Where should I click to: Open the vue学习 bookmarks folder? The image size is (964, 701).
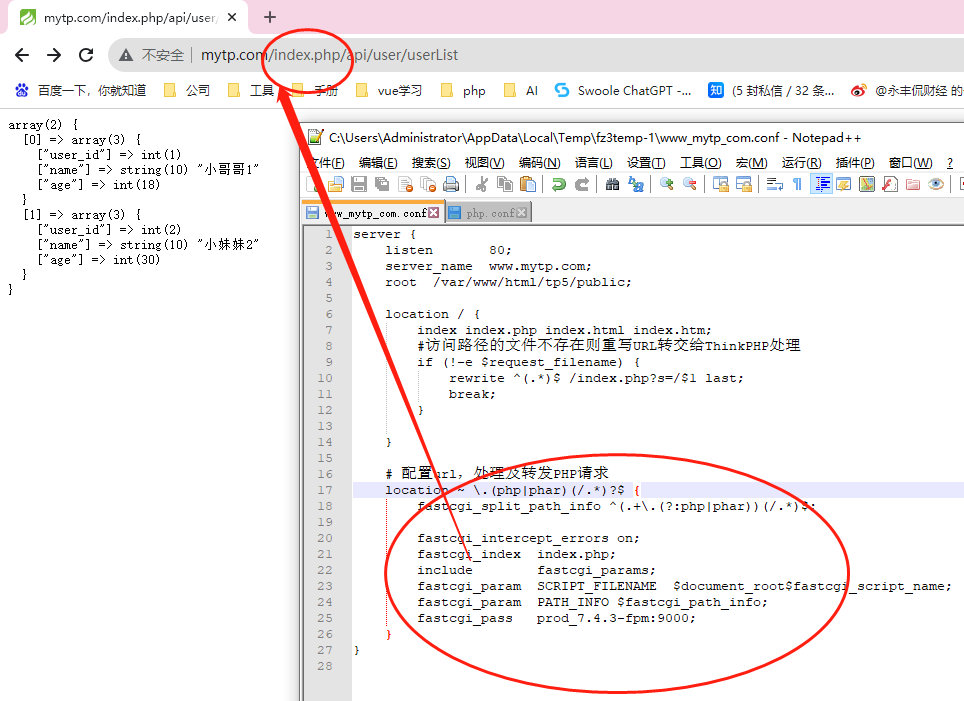pos(389,90)
